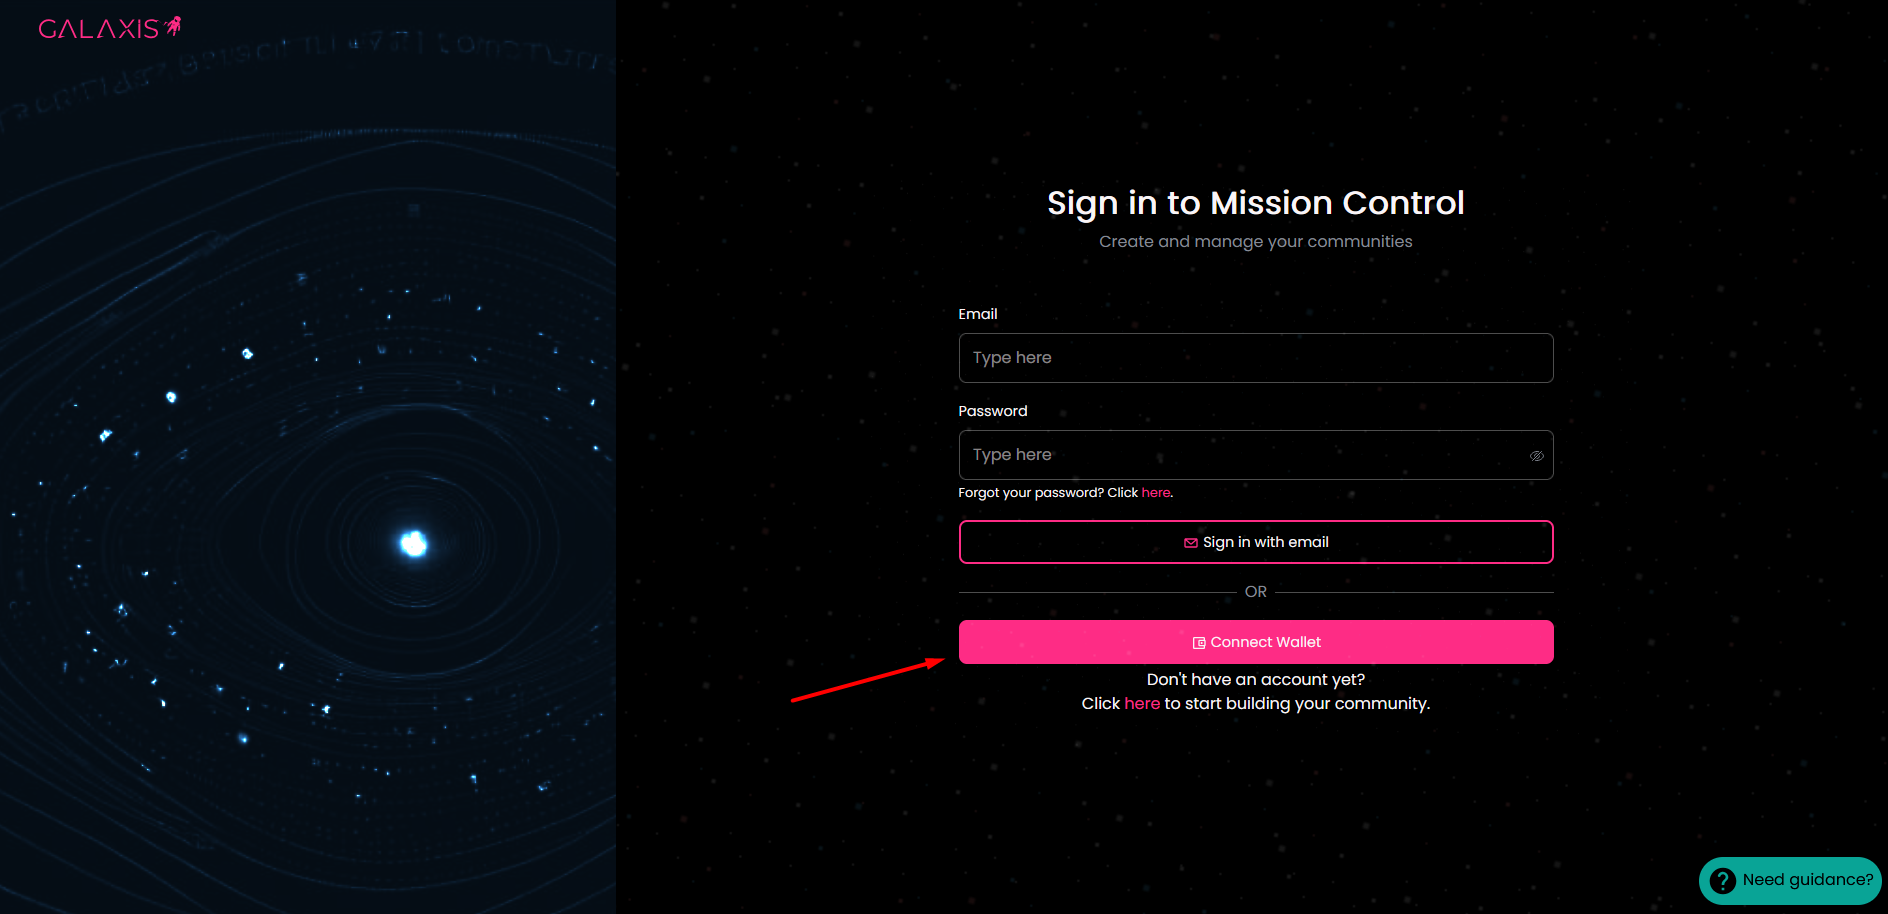Click the envelope icon in the sign-in button
The height and width of the screenshot is (914, 1888).
(x=1190, y=543)
